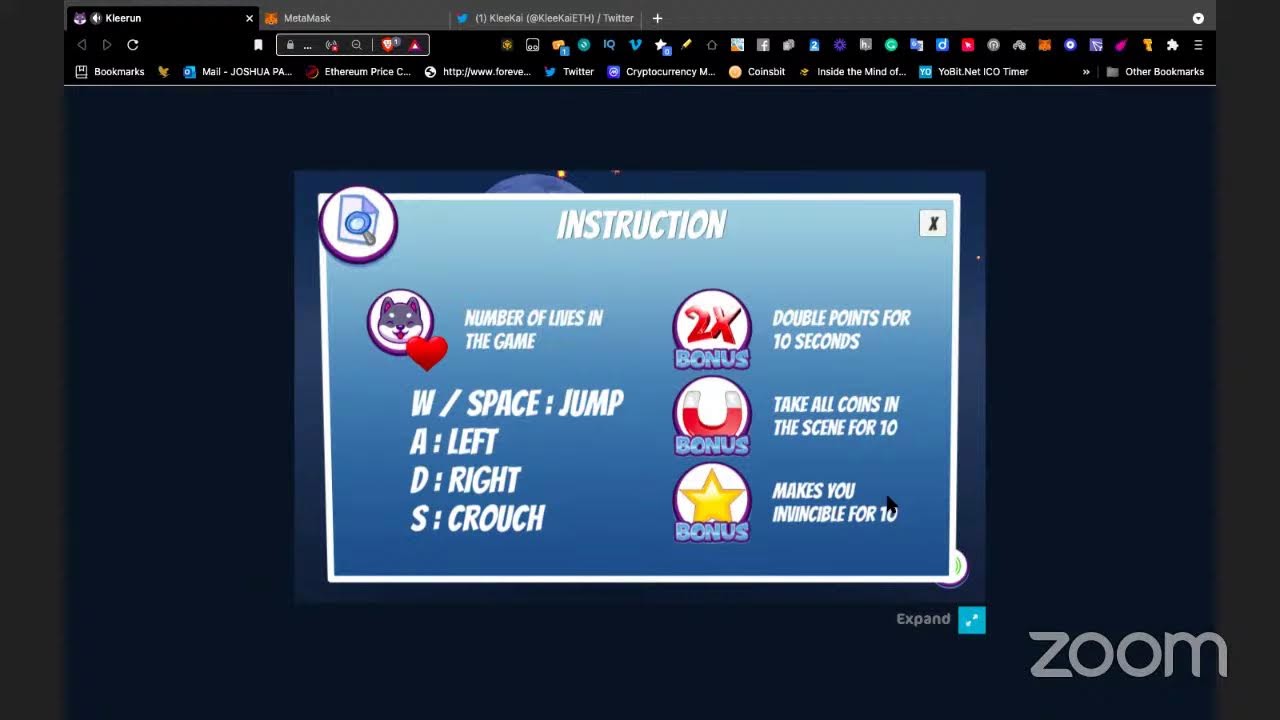Open the MetaMask fox extension
Viewport: 1280px width, 720px height.
(1044, 45)
